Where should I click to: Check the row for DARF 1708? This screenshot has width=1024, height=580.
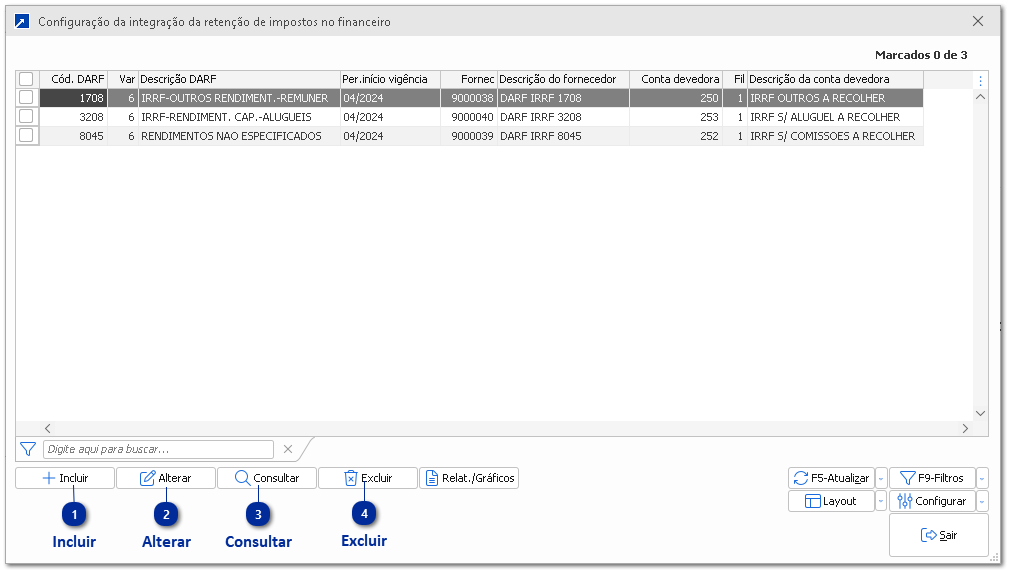coord(26,99)
